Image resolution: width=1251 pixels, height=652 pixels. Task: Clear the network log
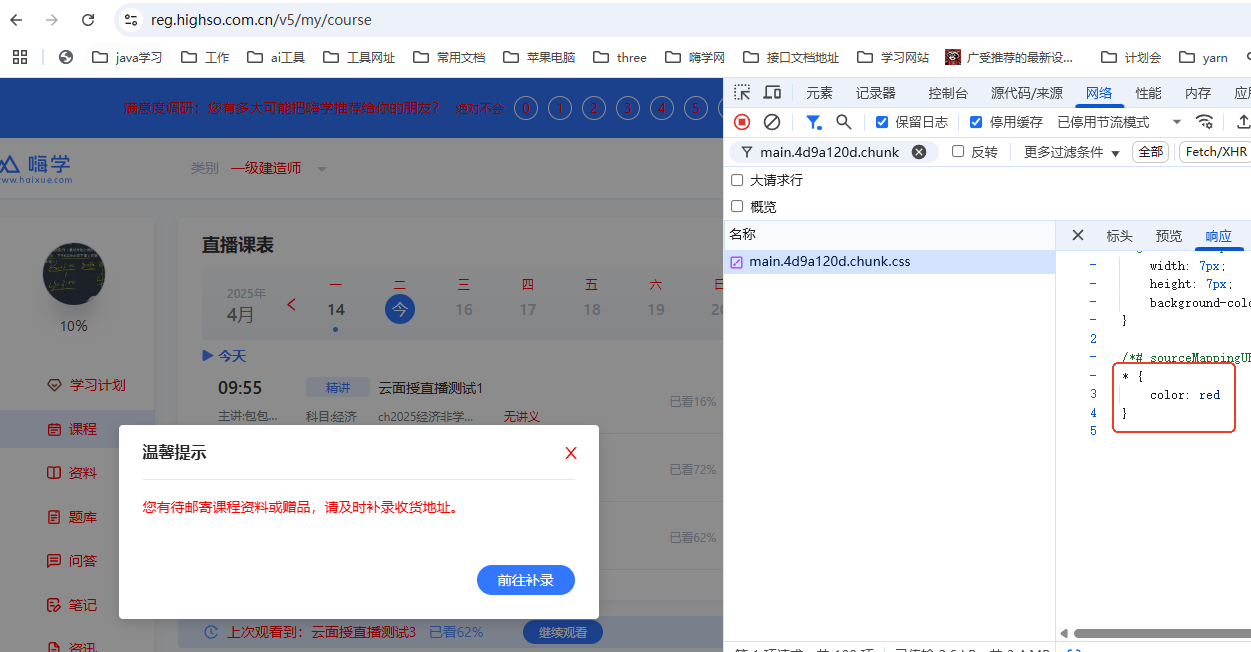tap(772, 122)
